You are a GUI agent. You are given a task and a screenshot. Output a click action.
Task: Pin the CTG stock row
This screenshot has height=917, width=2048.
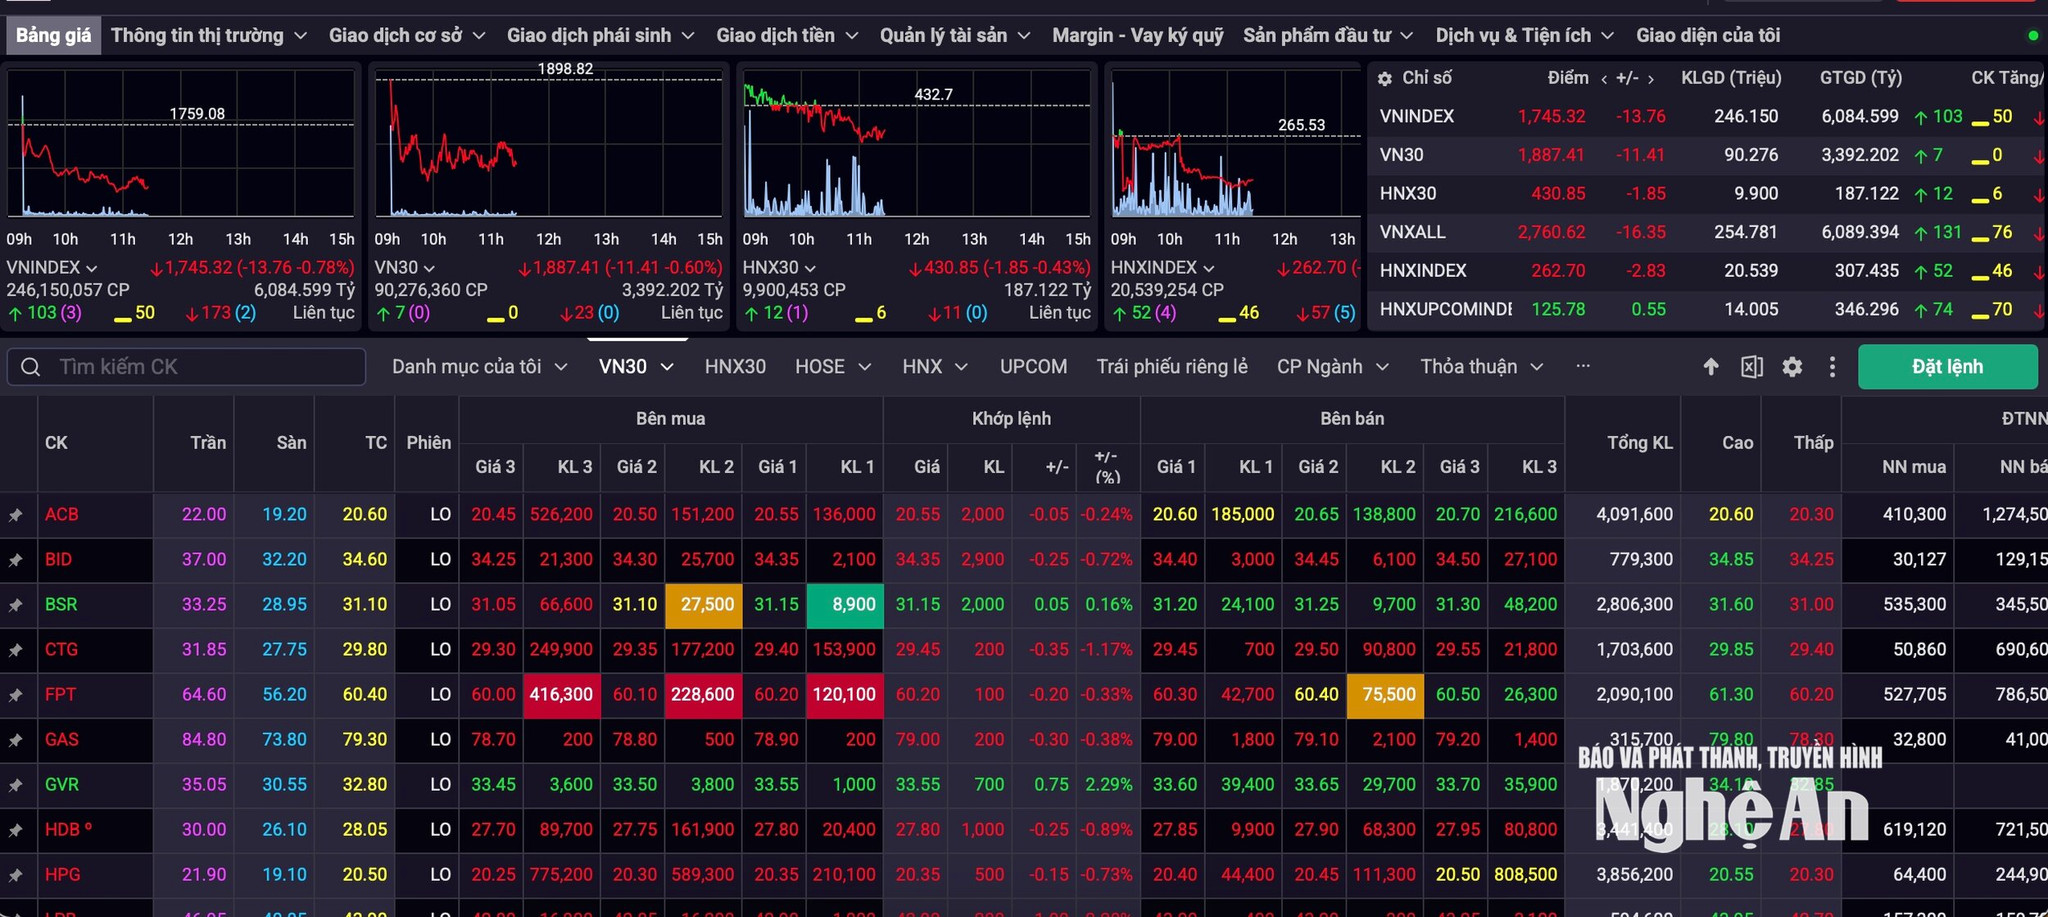(x=16, y=650)
